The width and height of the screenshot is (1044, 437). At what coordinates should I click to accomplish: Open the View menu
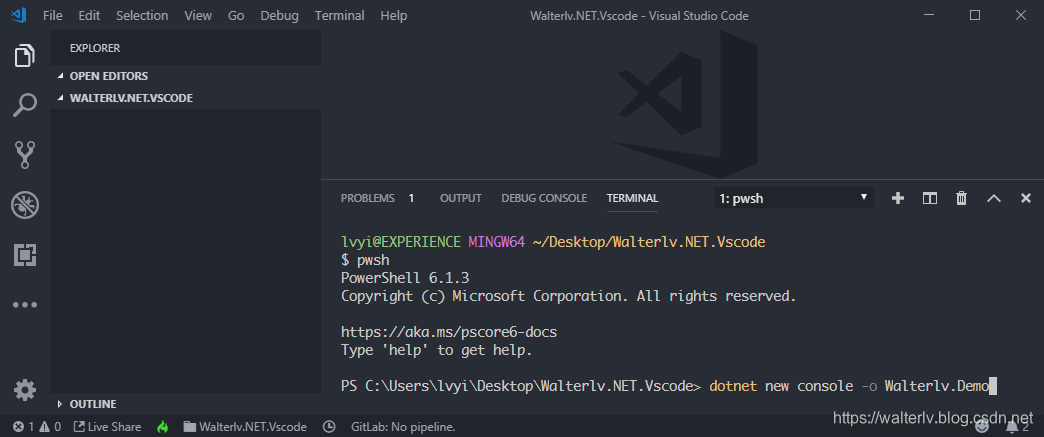pos(198,15)
